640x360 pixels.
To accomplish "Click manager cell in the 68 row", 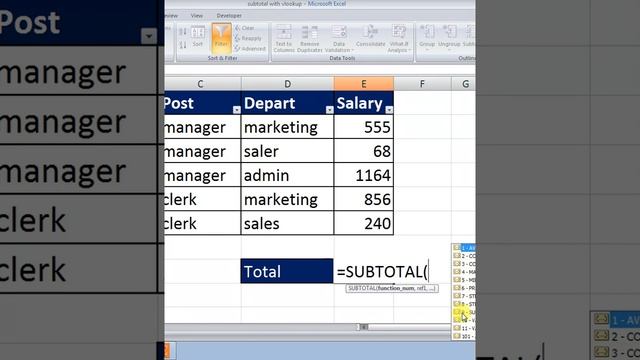I will pos(203,151).
